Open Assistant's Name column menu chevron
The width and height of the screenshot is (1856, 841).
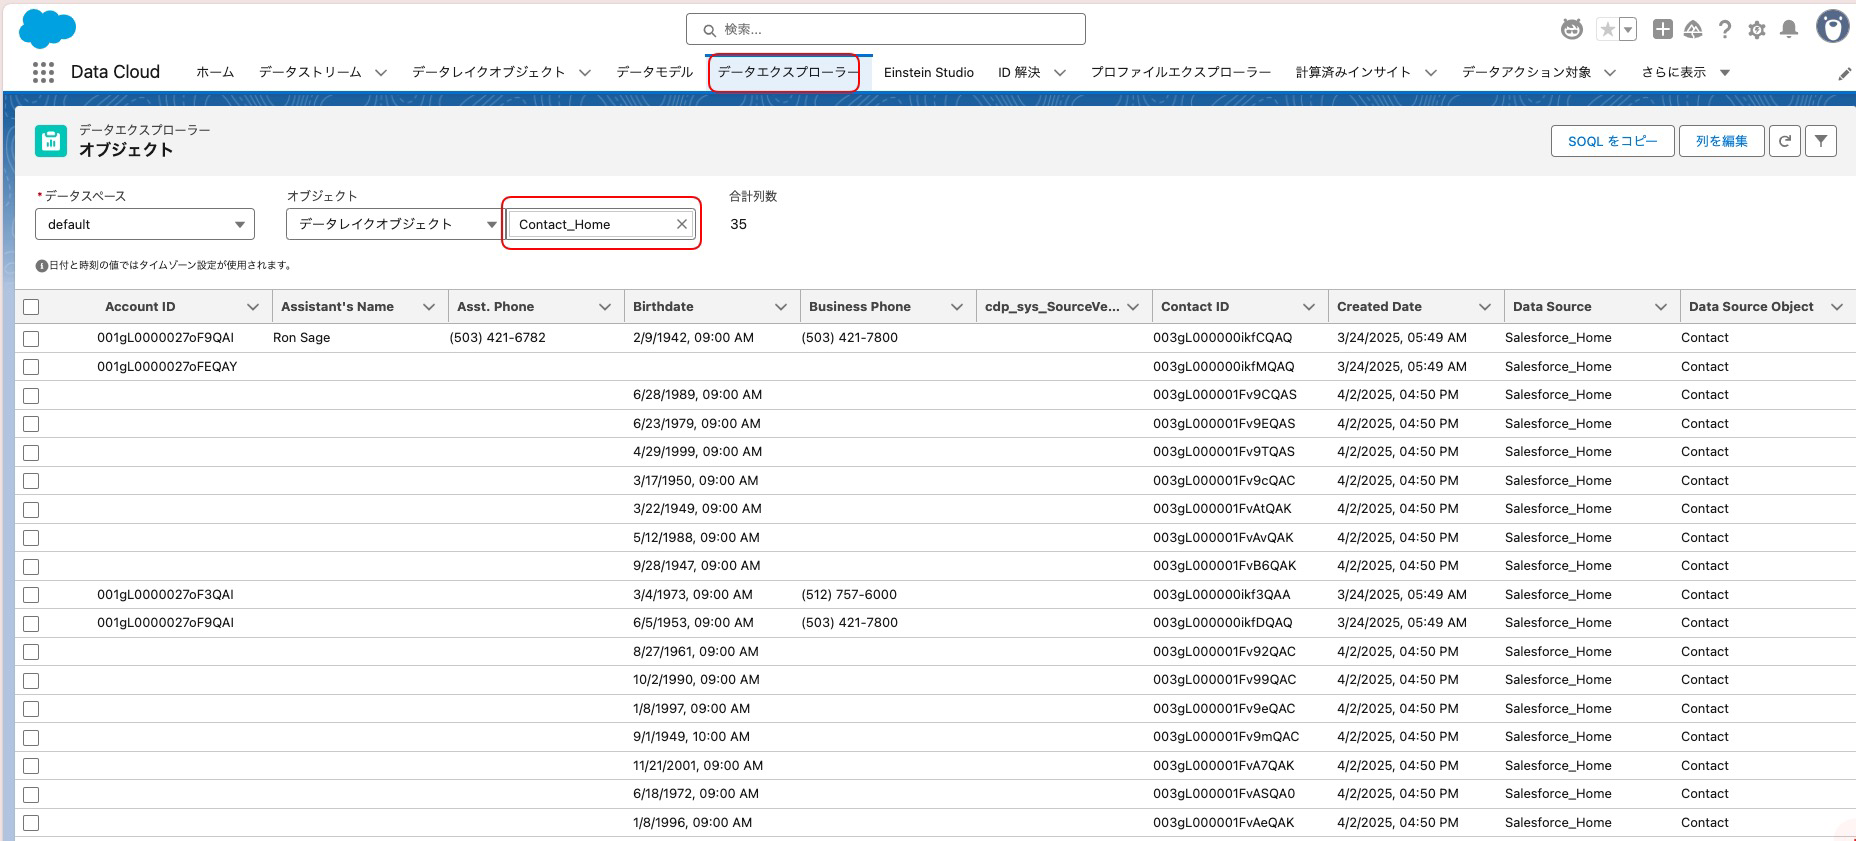(x=429, y=307)
